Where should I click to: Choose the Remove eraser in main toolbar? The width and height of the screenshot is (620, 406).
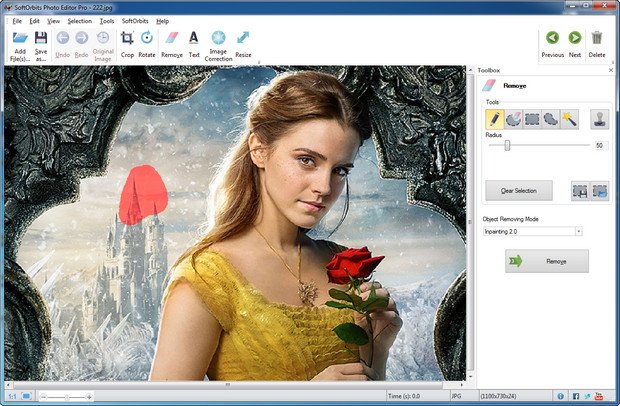coord(172,44)
